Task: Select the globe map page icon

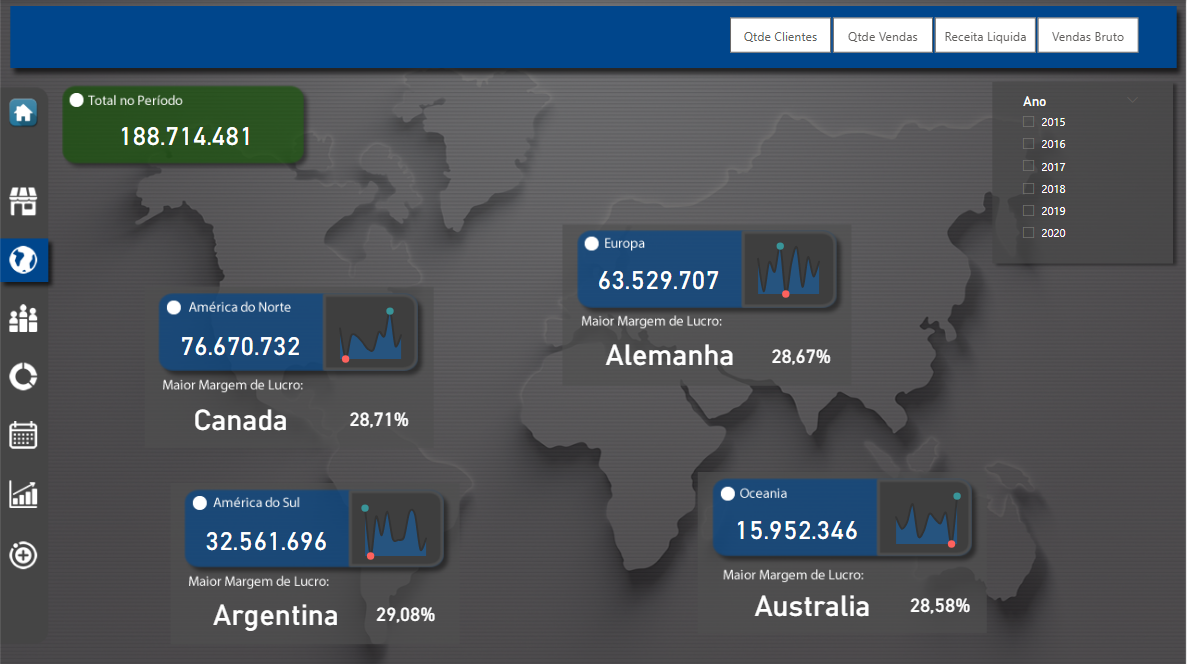Action: (x=23, y=261)
